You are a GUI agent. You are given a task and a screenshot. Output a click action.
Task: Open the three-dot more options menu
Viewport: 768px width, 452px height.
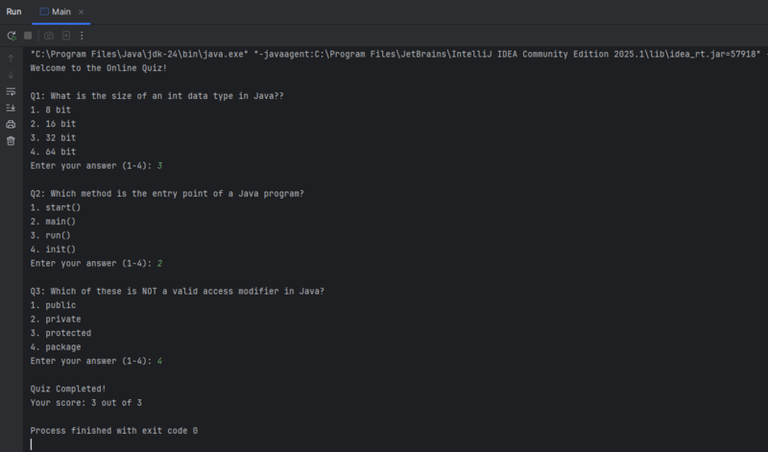(81, 36)
